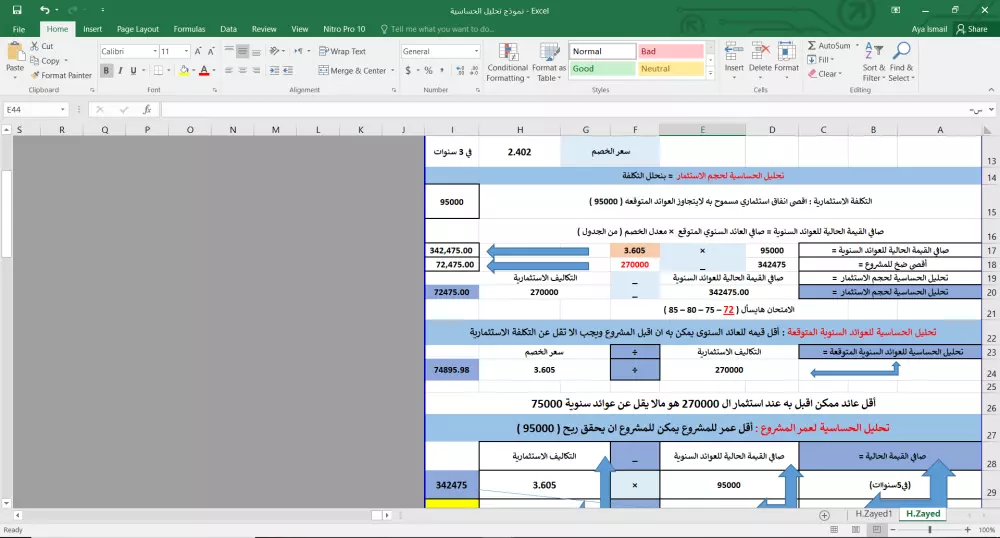The width and height of the screenshot is (1000, 538).
Task: Click the Save icon in title bar
Action: point(17,10)
